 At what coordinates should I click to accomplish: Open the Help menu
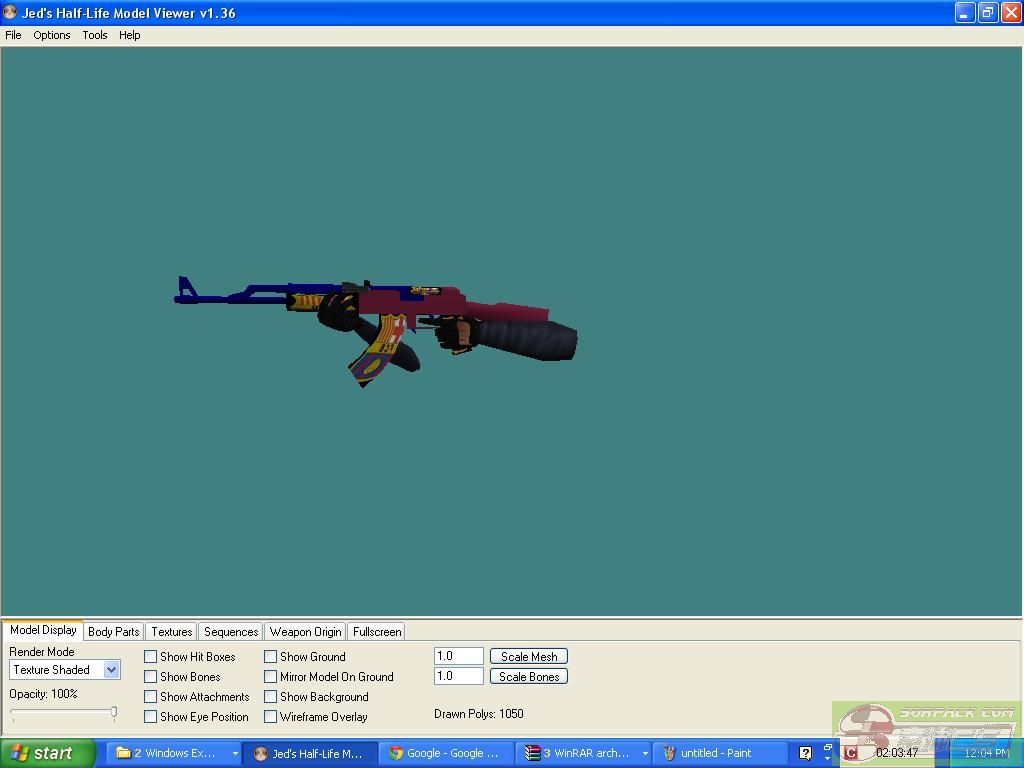tap(129, 35)
